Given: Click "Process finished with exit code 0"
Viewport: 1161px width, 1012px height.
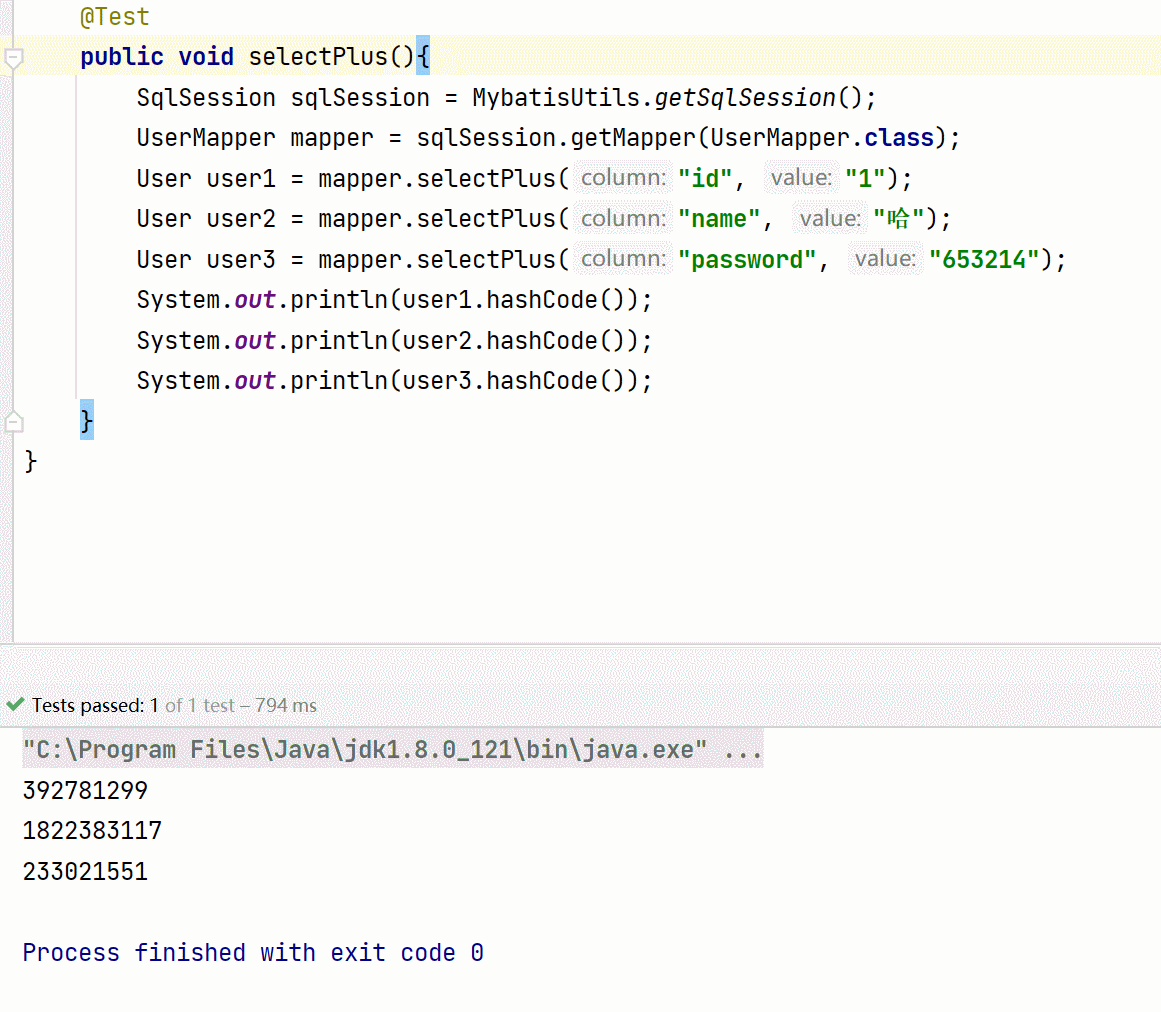Looking at the screenshot, I should [253, 953].
